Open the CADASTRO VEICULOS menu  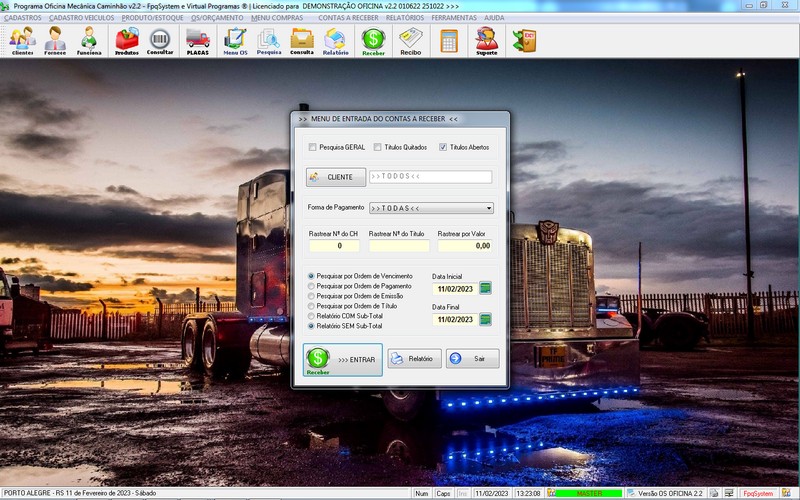coord(82,18)
